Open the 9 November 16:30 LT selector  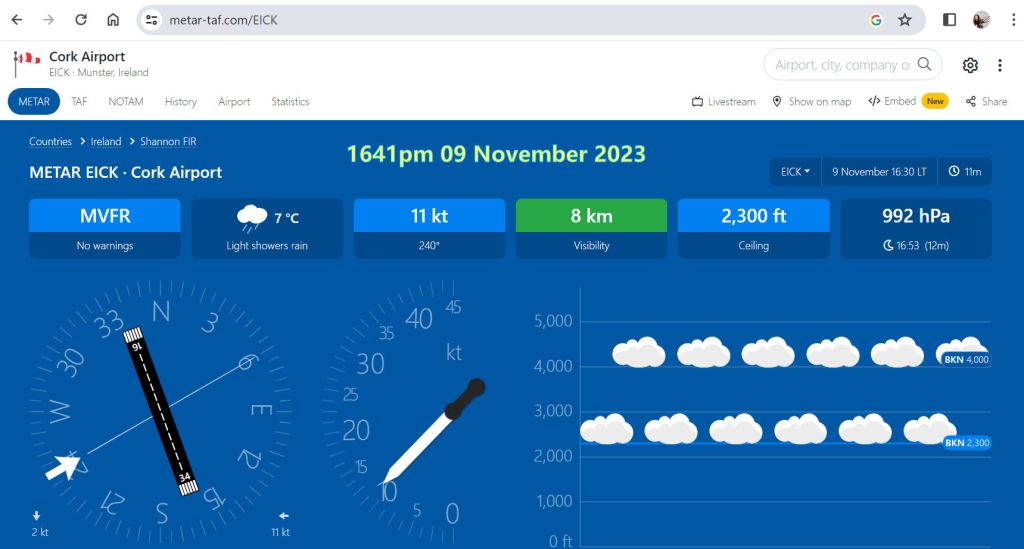coord(879,172)
